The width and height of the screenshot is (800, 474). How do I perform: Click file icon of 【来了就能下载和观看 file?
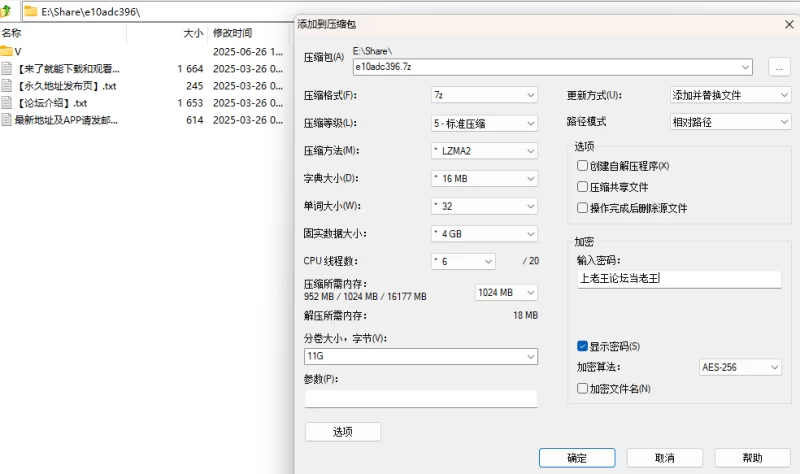tap(6, 68)
